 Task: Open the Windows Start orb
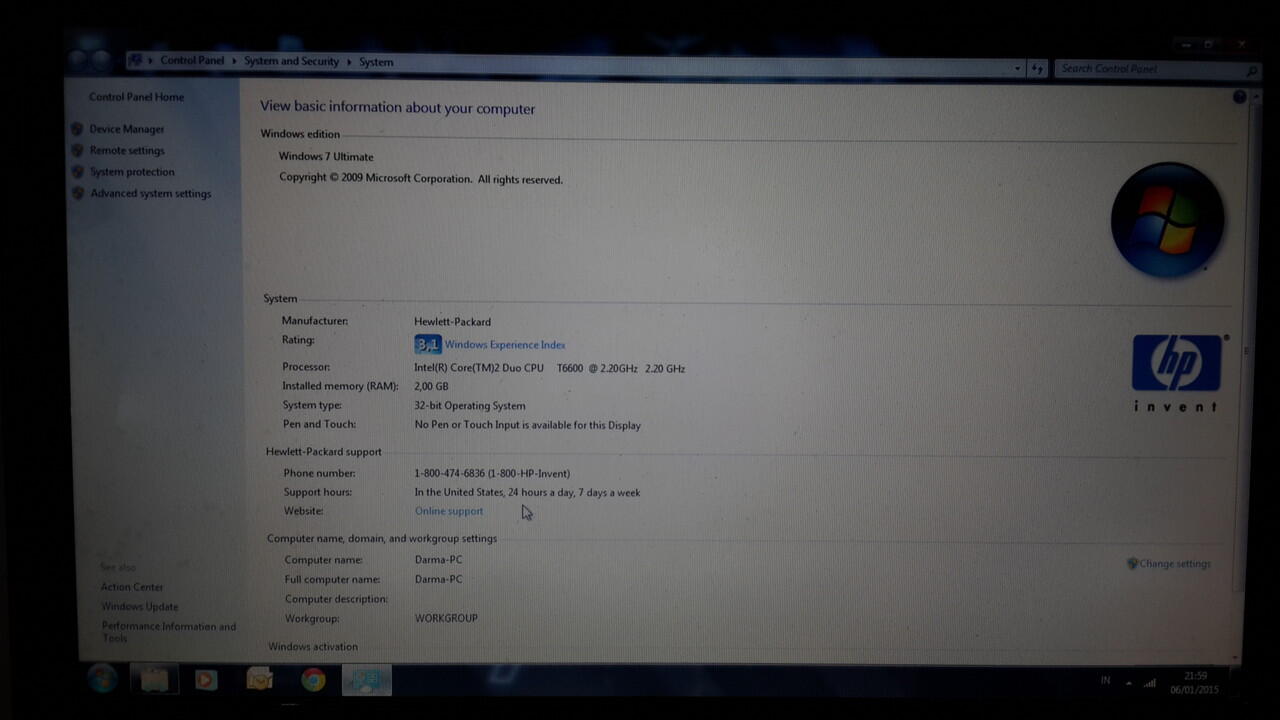click(103, 679)
